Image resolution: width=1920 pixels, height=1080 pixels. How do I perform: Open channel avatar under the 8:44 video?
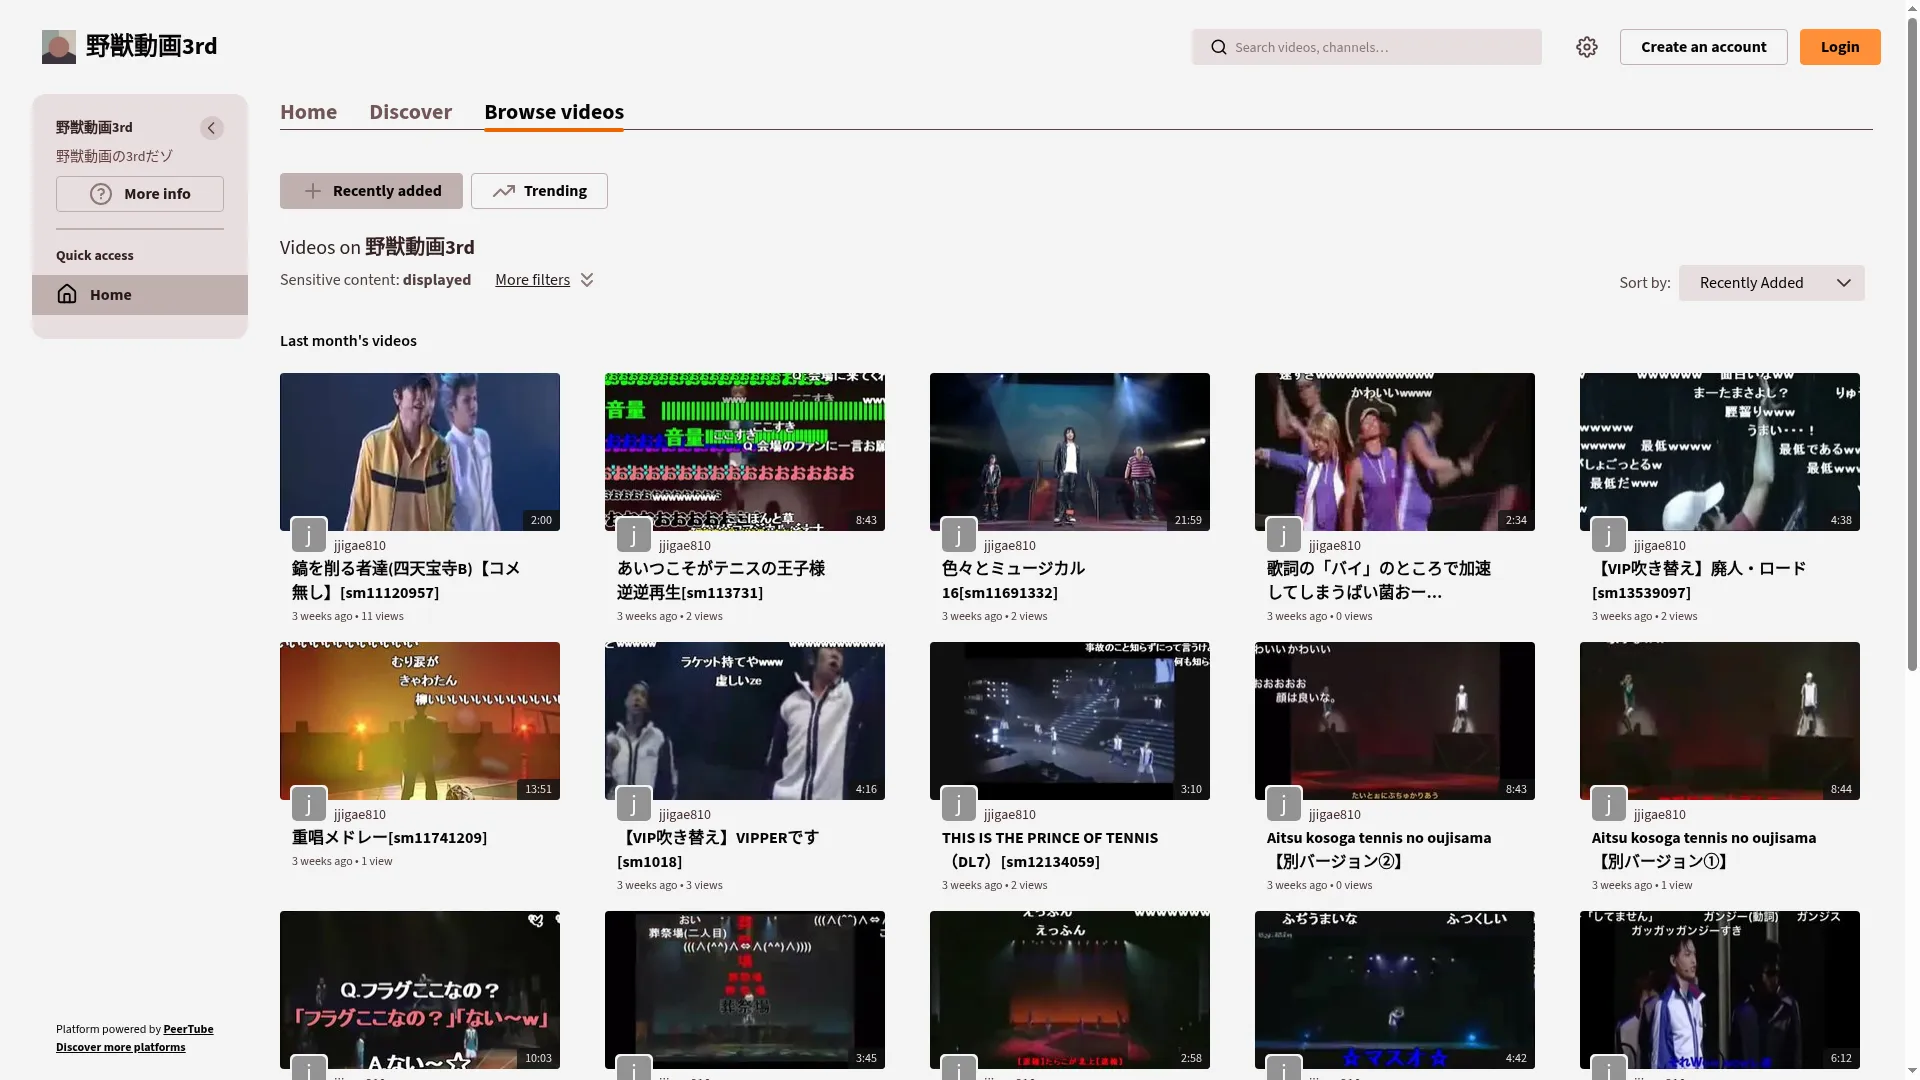click(1609, 803)
